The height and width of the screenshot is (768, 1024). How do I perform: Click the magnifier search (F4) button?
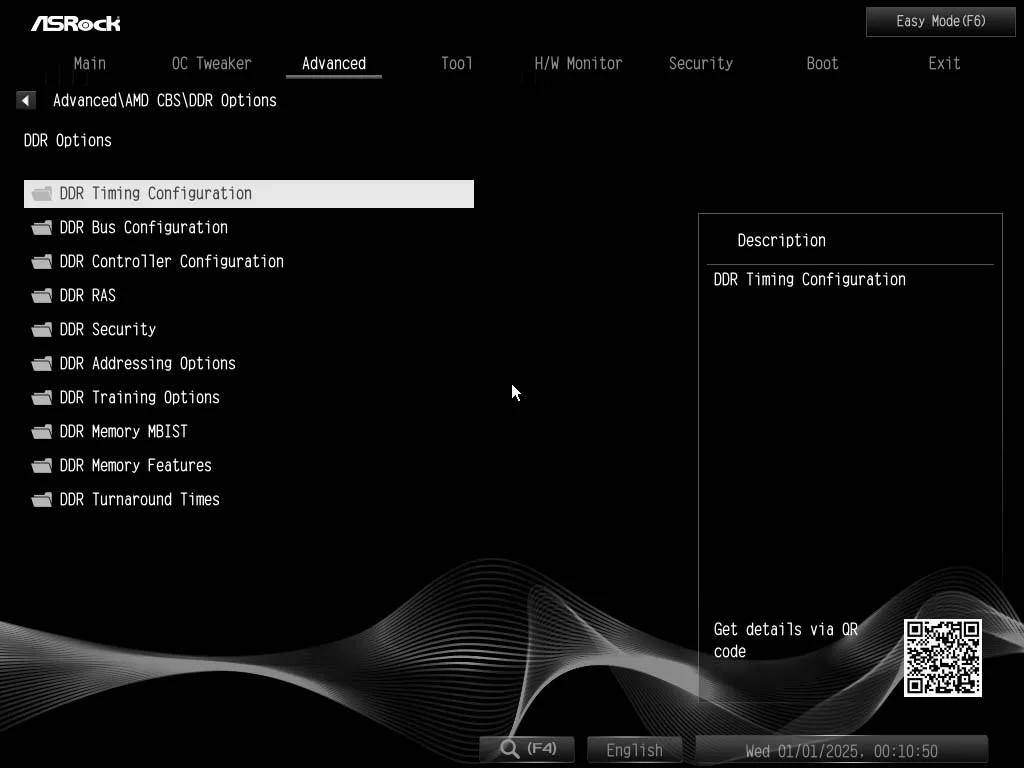[527, 749]
